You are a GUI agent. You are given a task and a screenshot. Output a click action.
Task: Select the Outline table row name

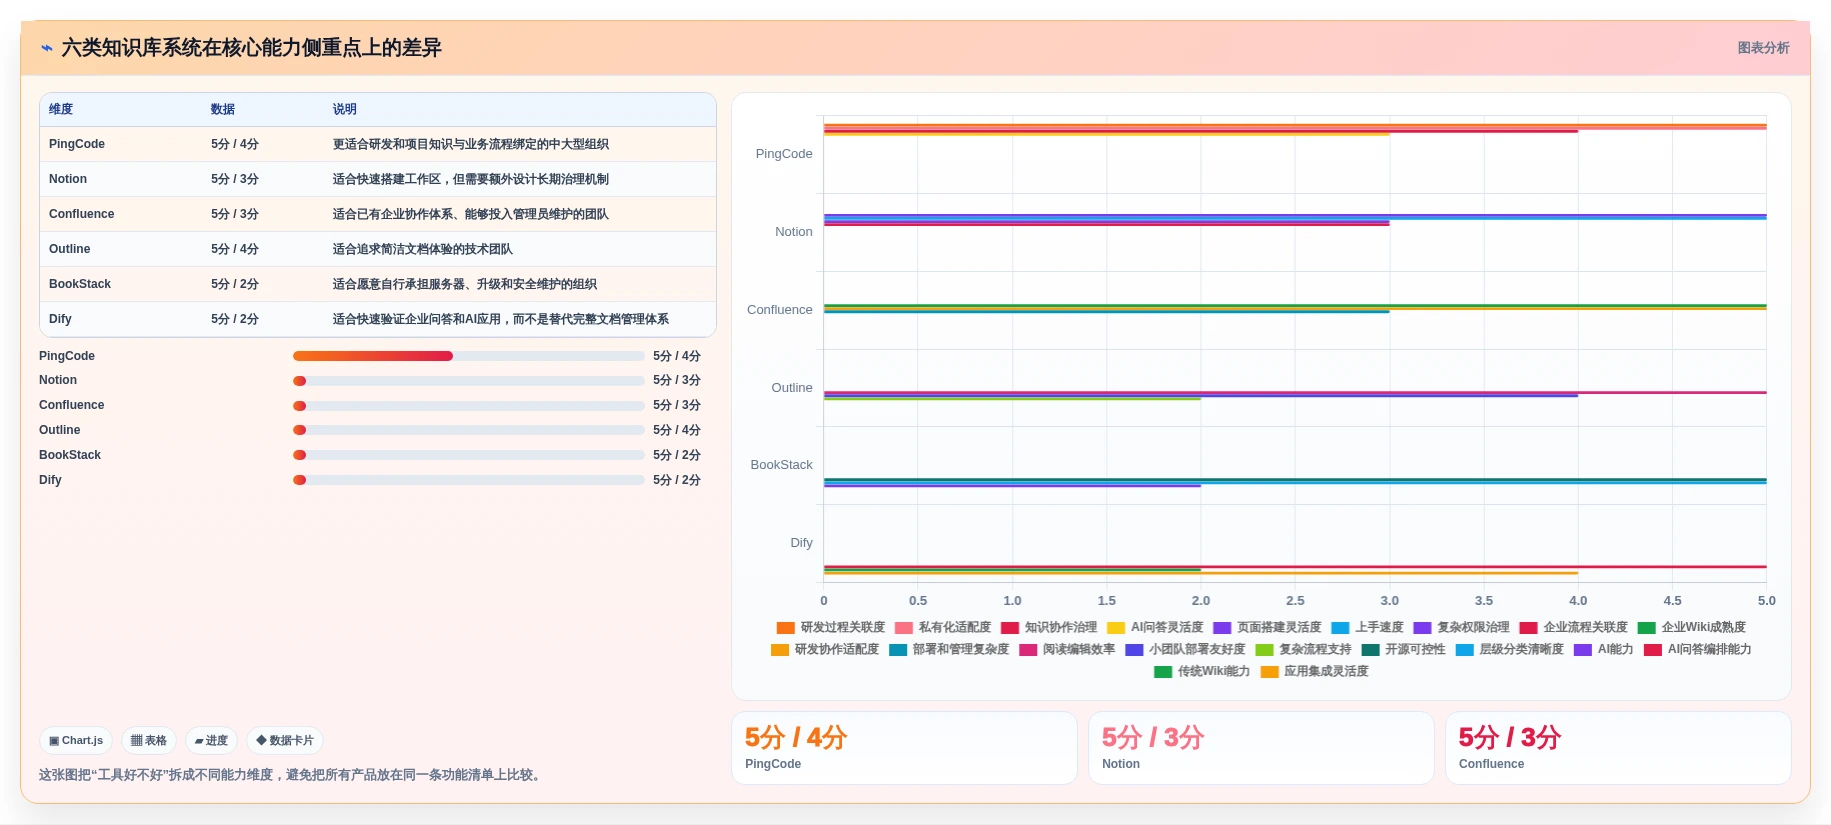coord(69,249)
